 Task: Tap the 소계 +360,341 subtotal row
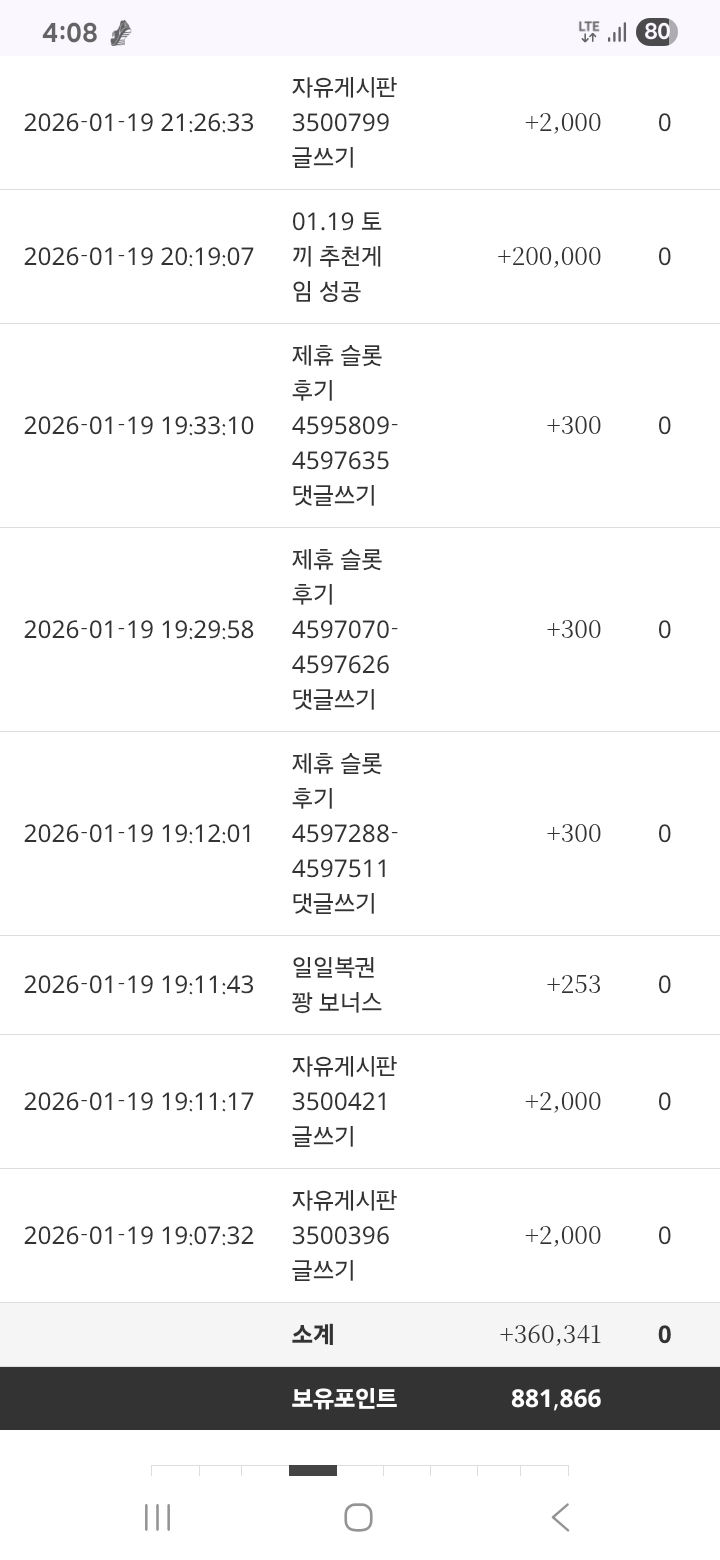pyautogui.click(x=446, y=1334)
